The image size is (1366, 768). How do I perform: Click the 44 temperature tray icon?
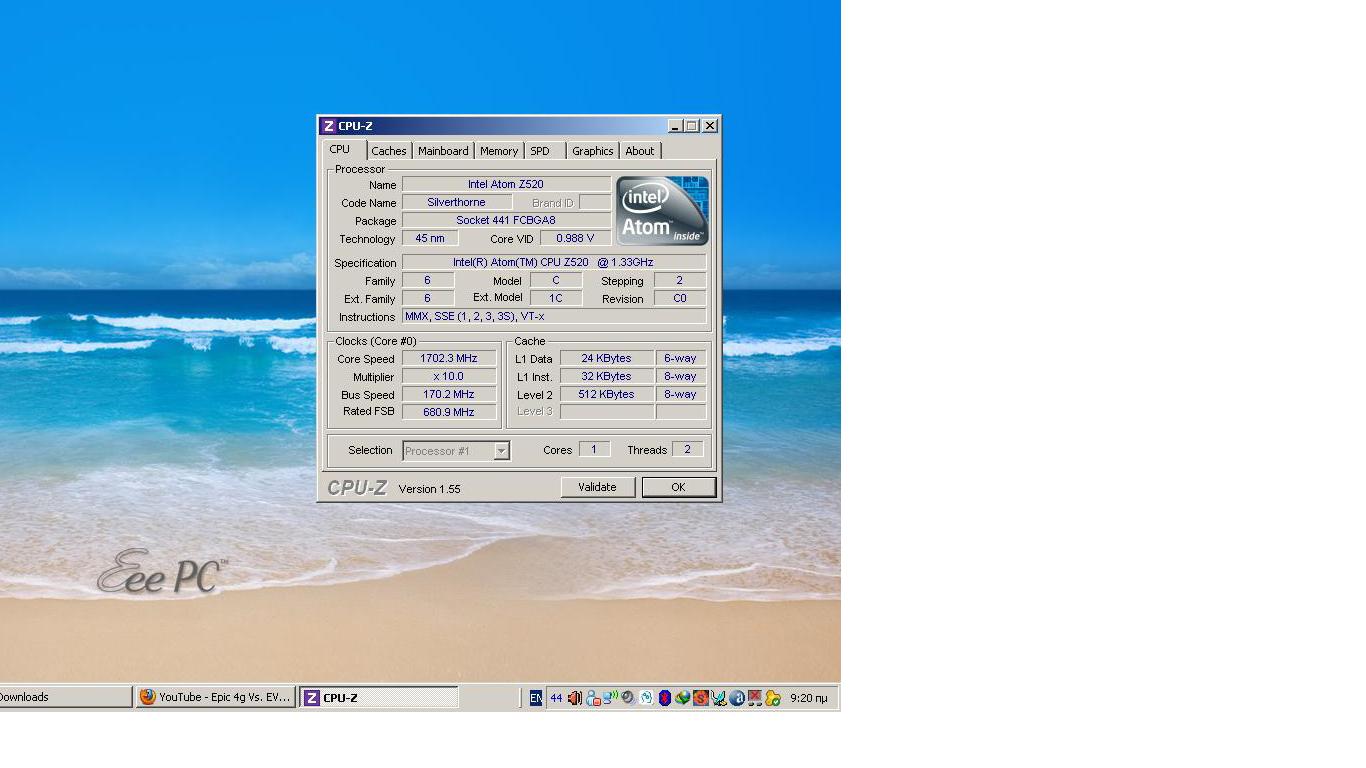[x=556, y=698]
